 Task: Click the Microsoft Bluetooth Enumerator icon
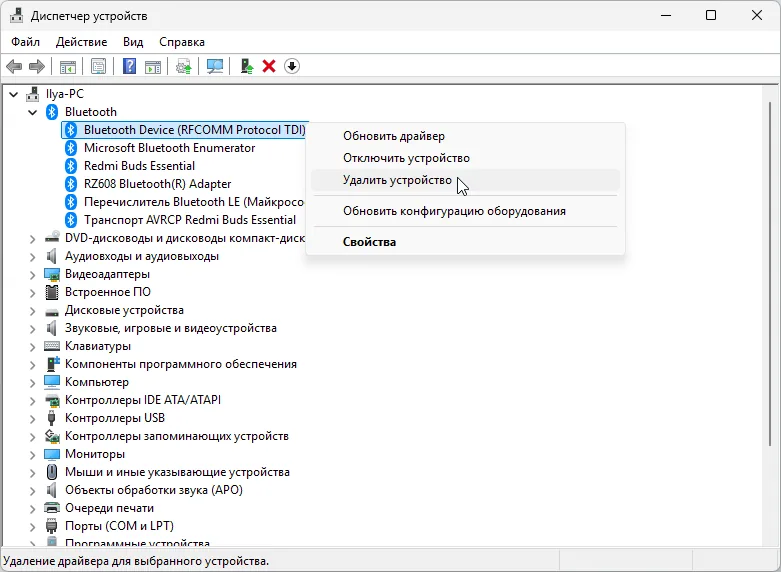coord(71,147)
